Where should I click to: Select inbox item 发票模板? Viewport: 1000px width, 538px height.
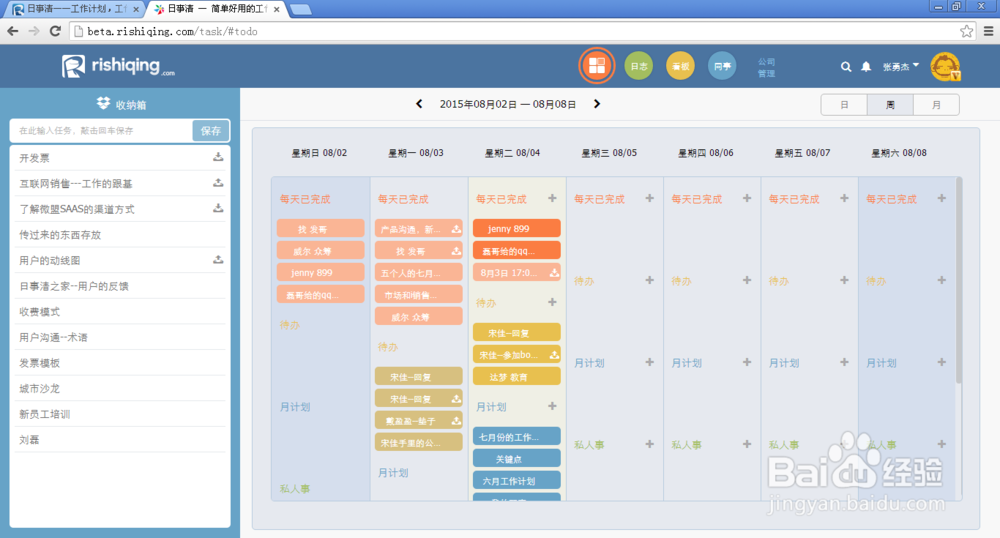pyautogui.click(x=120, y=363)
